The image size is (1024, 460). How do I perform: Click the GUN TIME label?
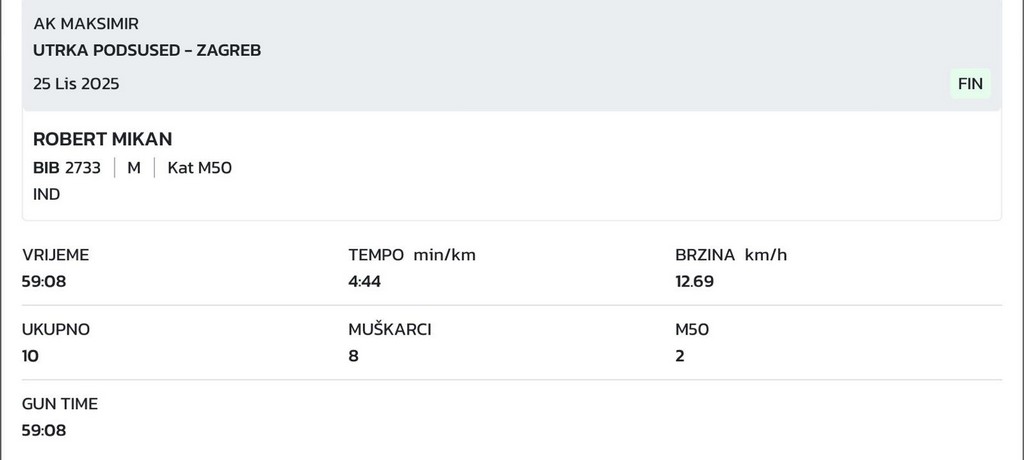pyautogui.click(x=60, y=404)
